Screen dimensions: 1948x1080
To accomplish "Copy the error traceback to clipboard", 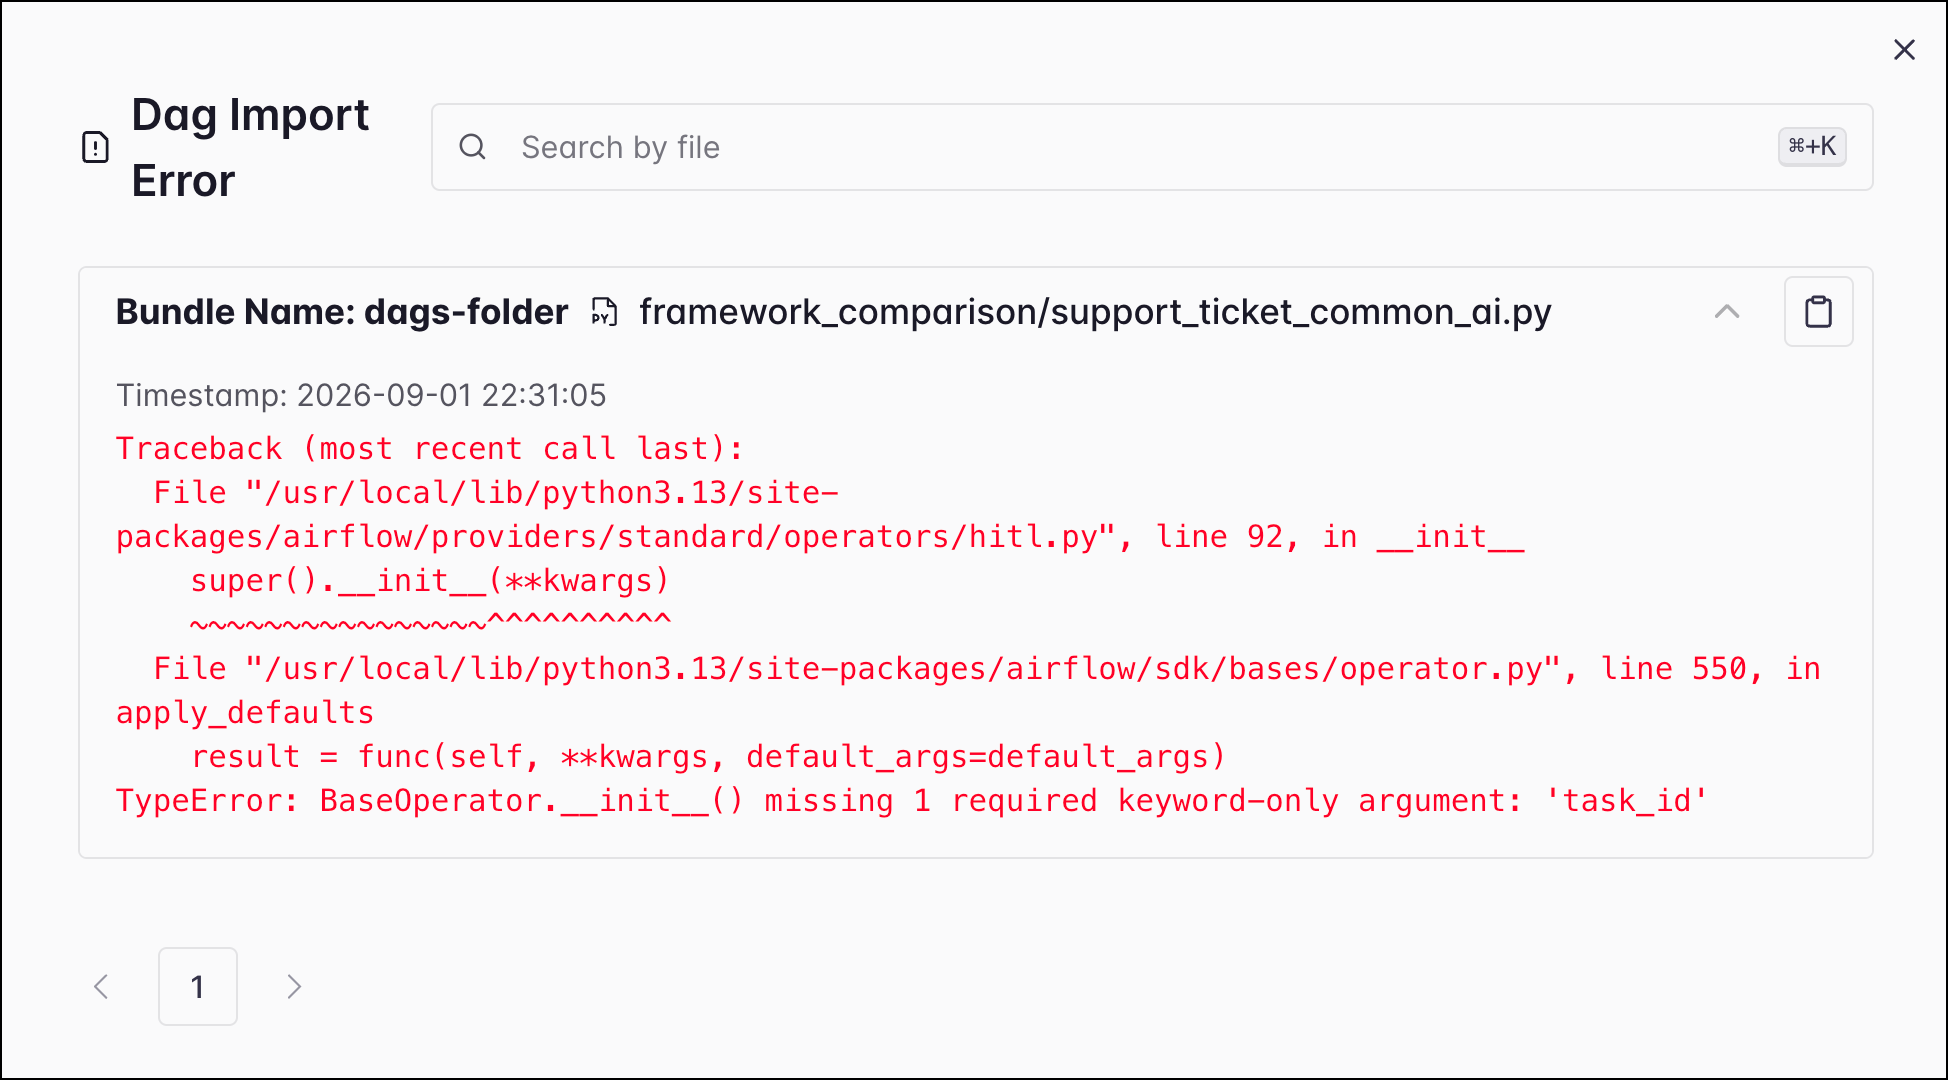I will pos(1818,312).
